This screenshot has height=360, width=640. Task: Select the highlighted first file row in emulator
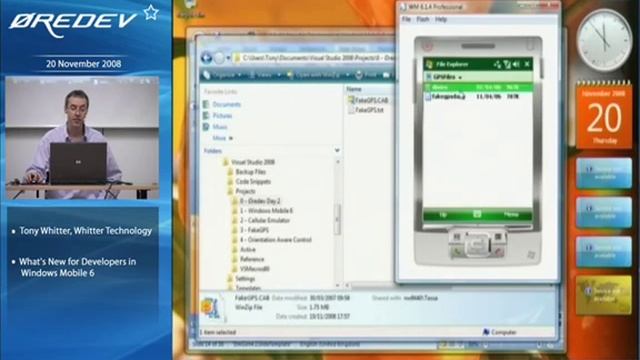tap(478, 87)
